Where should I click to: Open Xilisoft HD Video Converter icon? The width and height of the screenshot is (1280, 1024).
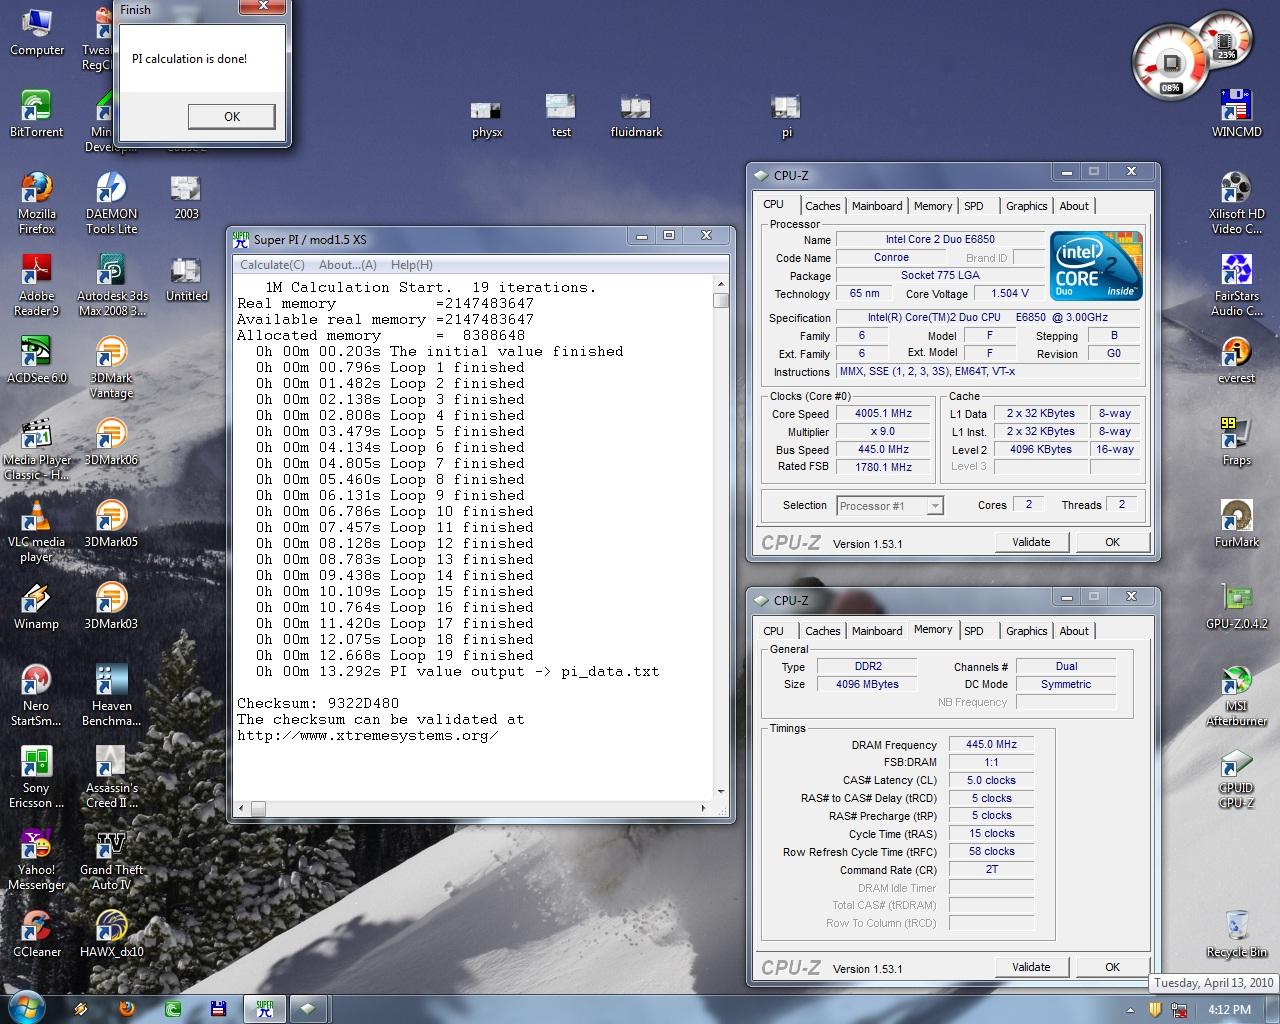pos(1237,202)
